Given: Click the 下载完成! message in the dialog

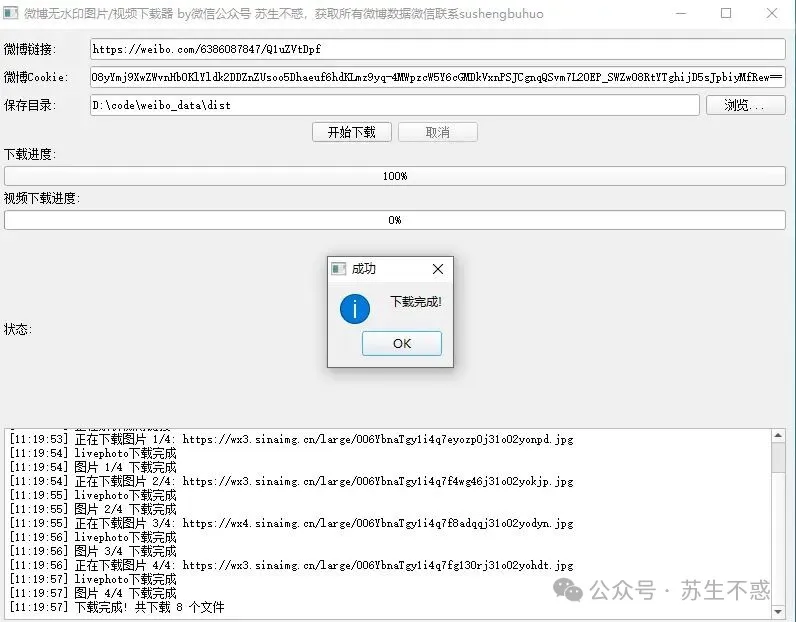Looking at the screenshot, I should coord(416,302).
